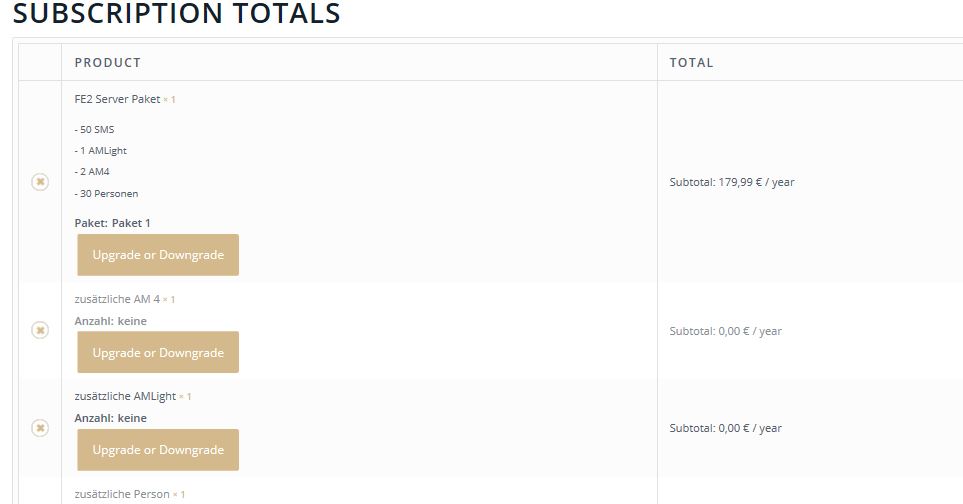Screen dimensions: 963x504
Task: Open the zusätzliche AMLight product link
Action: coord(125,396)
